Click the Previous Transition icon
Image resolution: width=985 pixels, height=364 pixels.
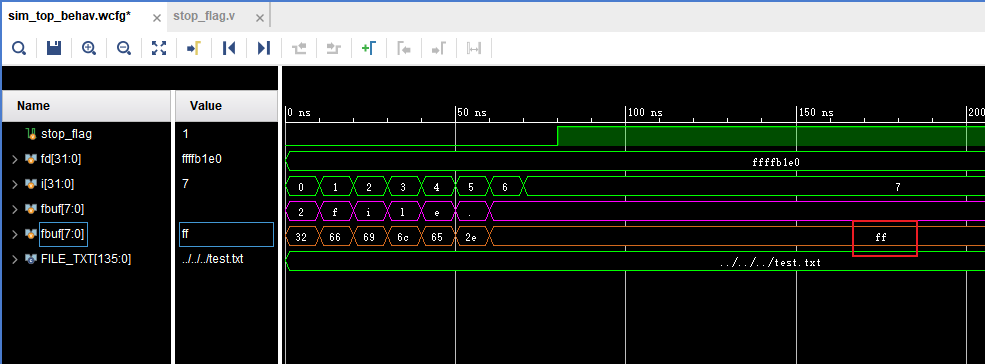(x=299, y=48)
